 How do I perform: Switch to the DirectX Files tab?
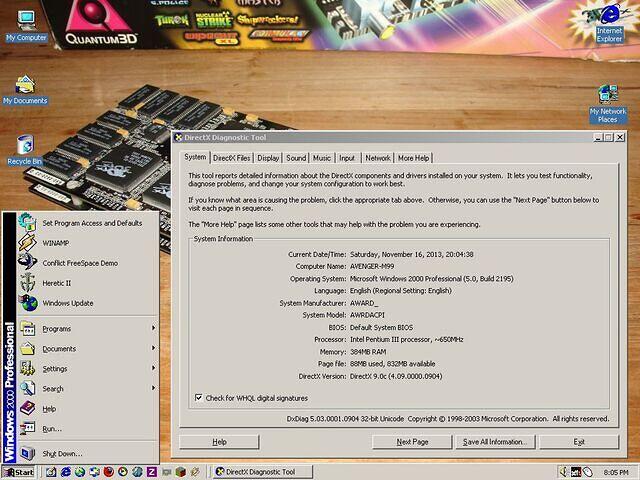tap(231, 158)
